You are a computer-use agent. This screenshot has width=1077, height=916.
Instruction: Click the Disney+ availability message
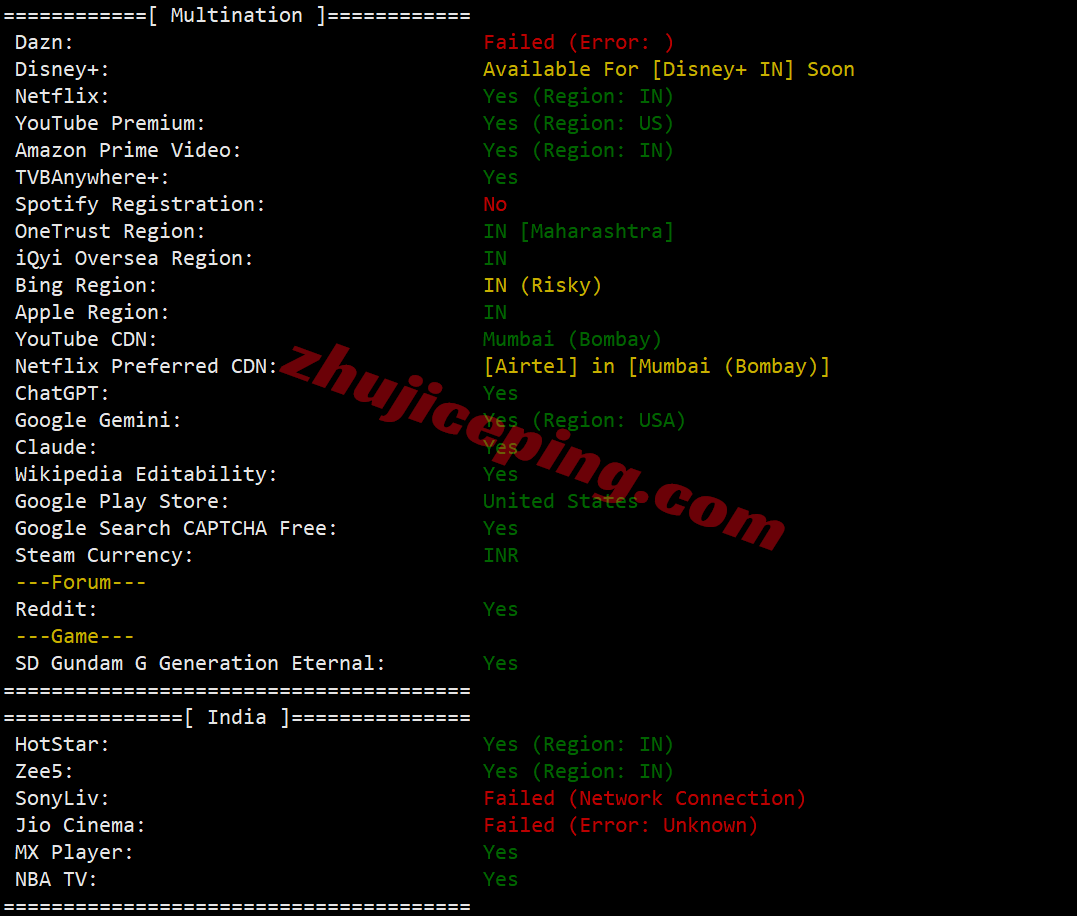click(668, 69)
